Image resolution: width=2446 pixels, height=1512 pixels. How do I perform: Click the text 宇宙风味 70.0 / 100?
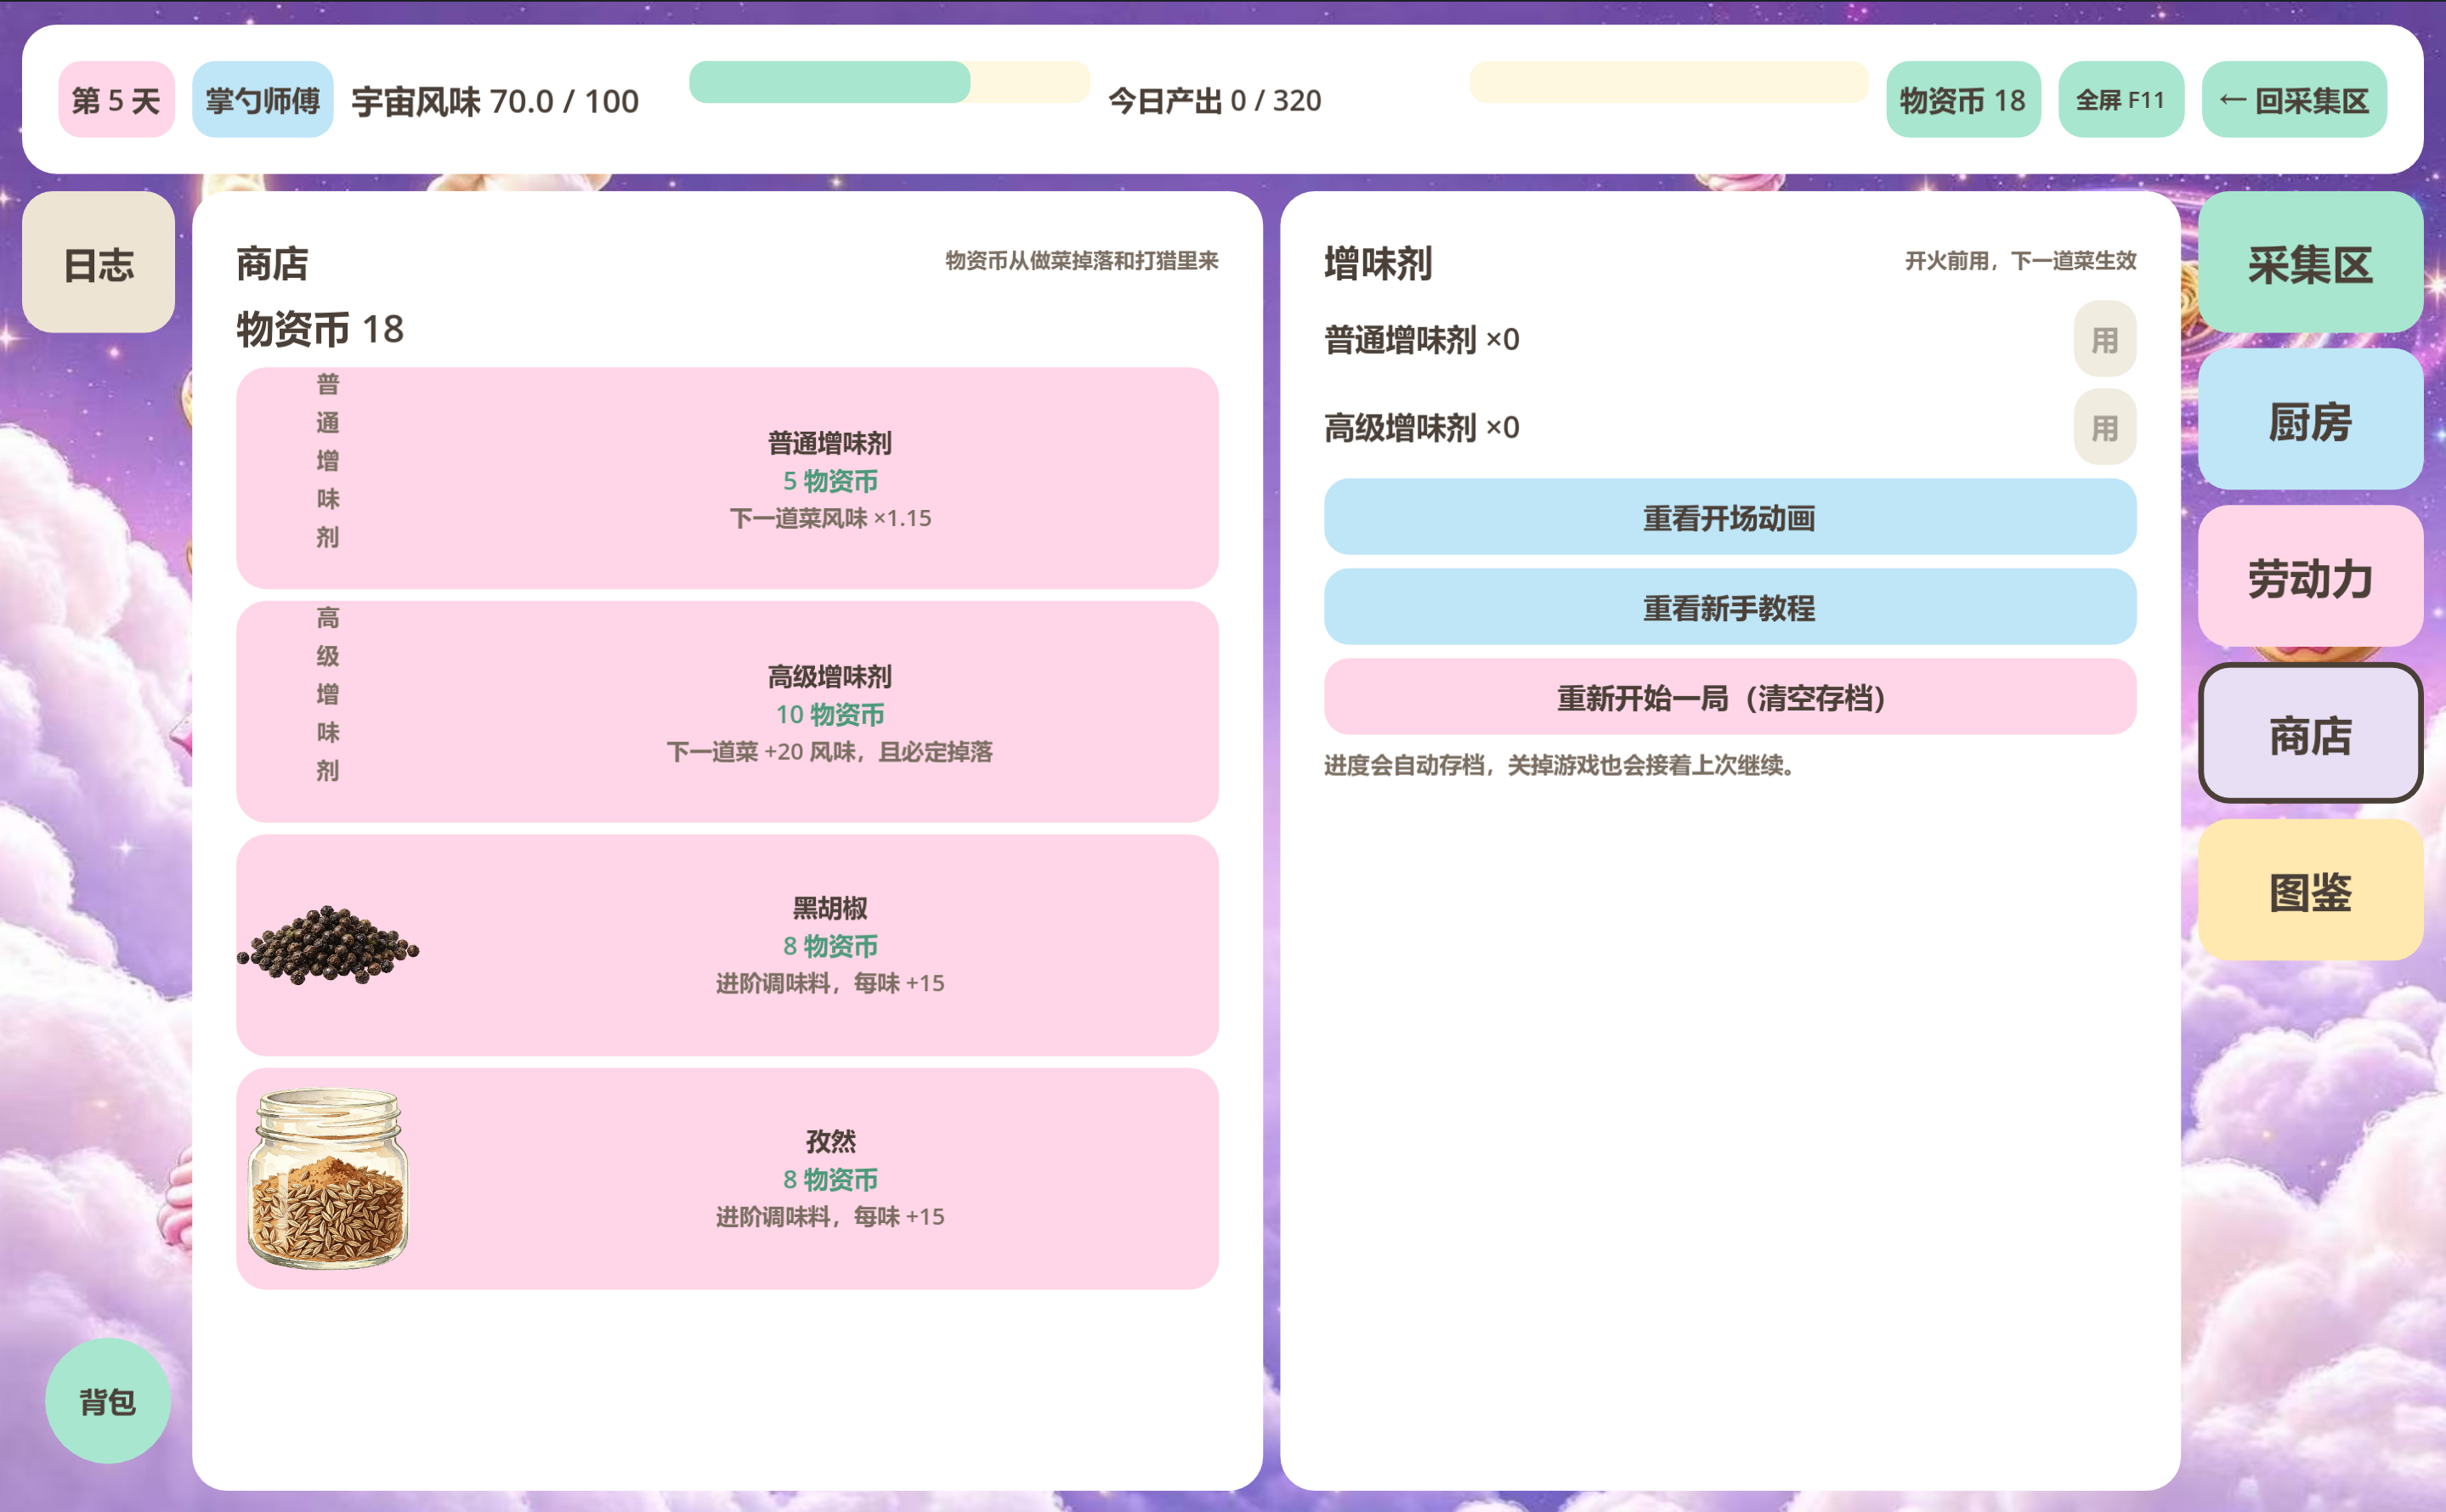coord(495,101)
